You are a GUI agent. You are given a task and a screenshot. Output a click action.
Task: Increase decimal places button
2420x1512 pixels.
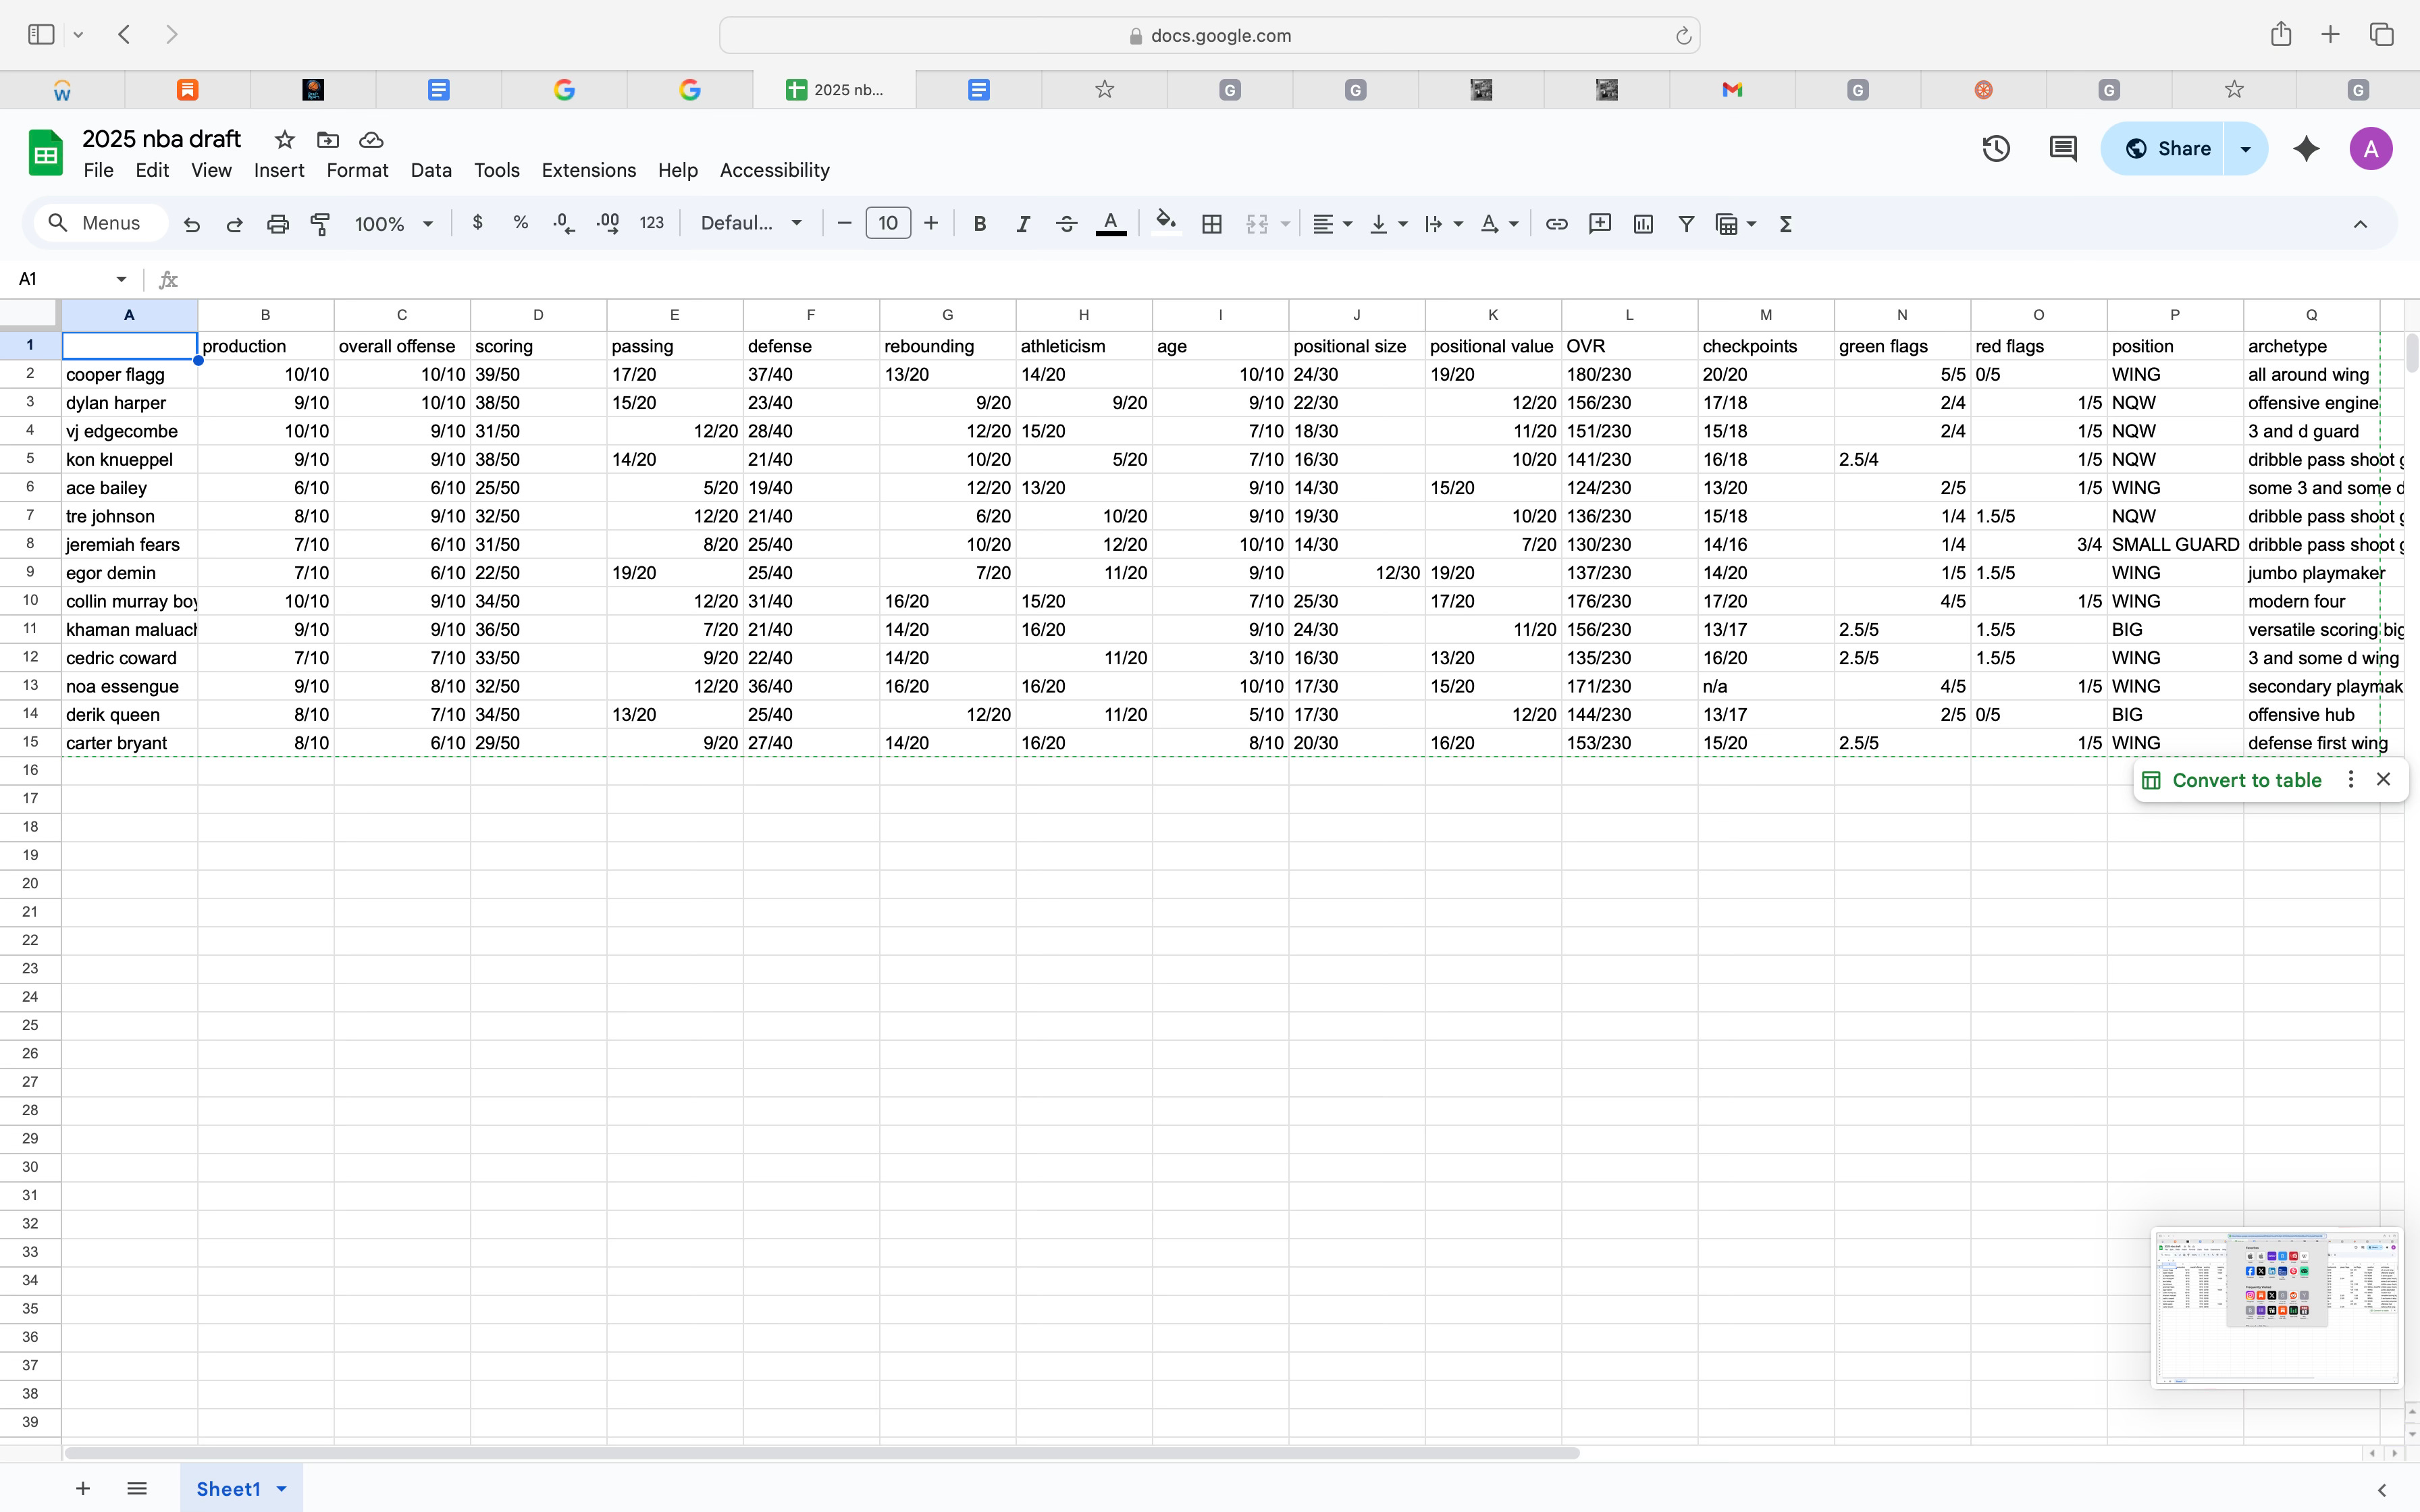pos(608,223)
